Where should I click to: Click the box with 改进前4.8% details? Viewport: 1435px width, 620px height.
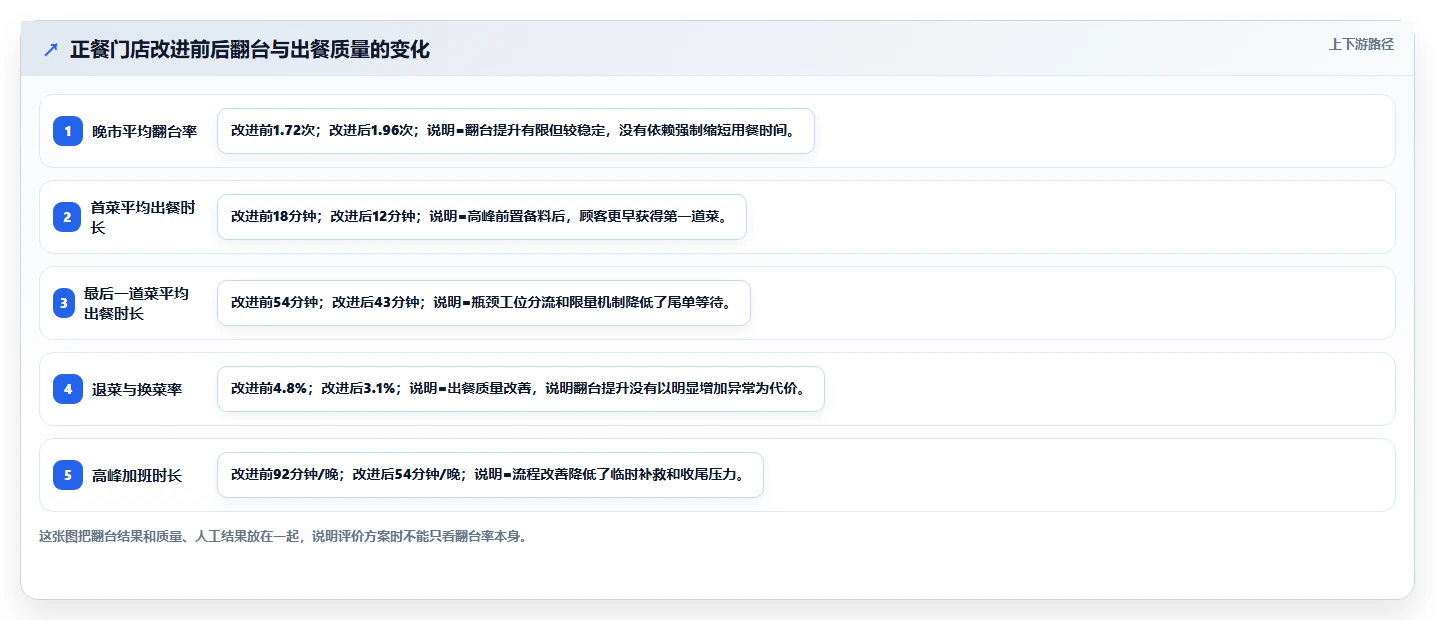521,389
